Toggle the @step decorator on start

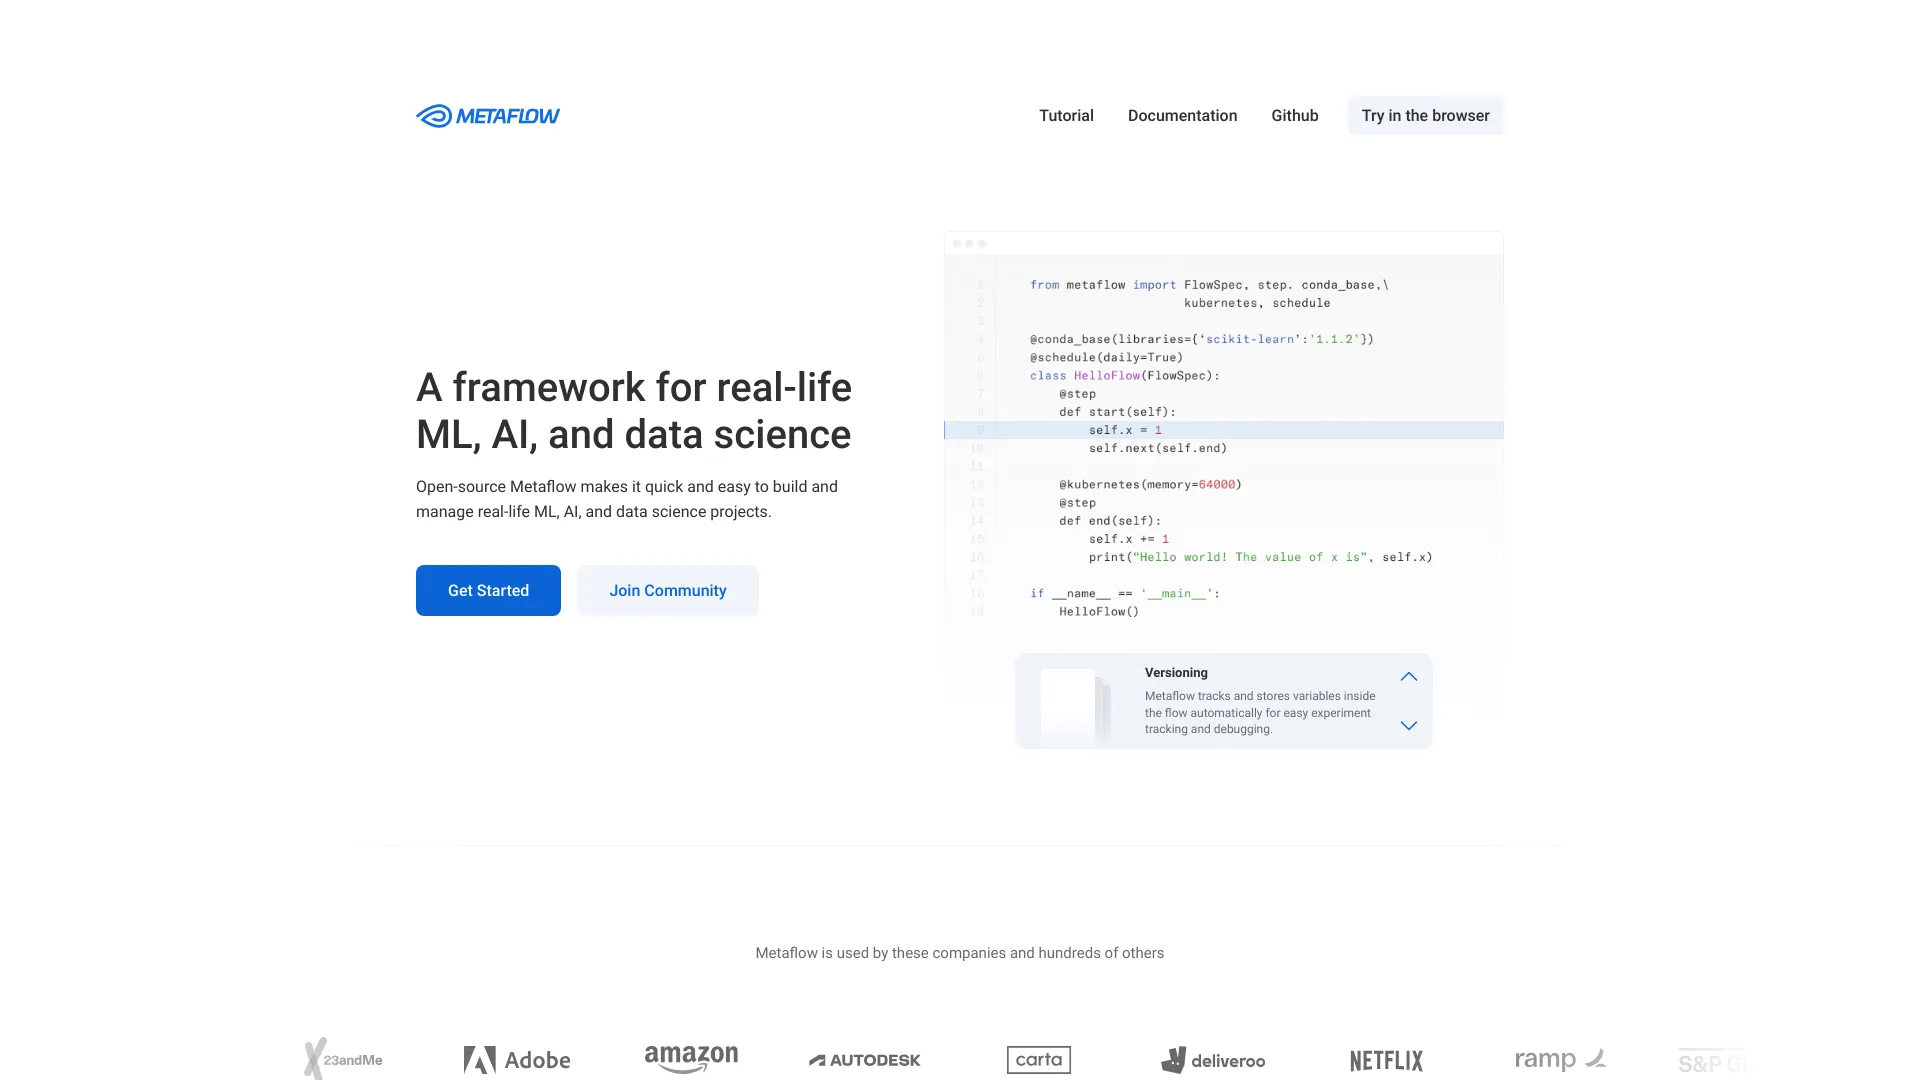[x=1076, y=393]
